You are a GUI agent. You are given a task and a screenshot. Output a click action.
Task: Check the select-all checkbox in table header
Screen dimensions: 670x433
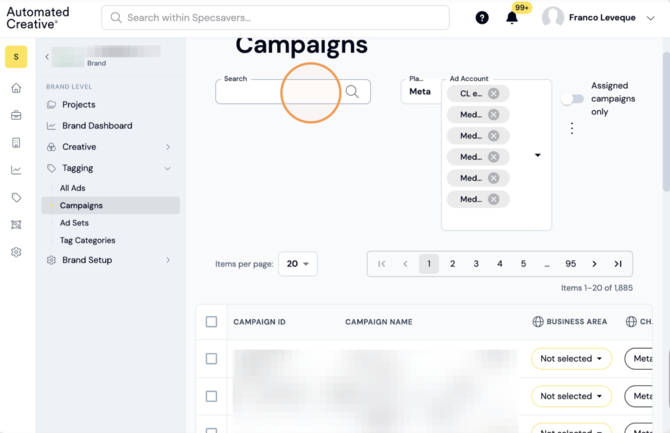coord(212,322)
